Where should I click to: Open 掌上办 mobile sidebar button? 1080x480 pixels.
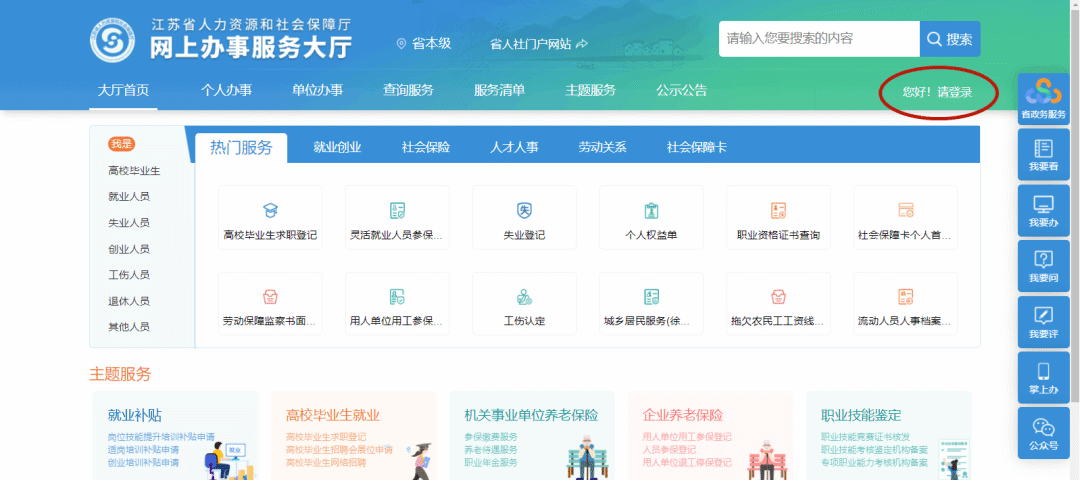tap(1043, 378)
